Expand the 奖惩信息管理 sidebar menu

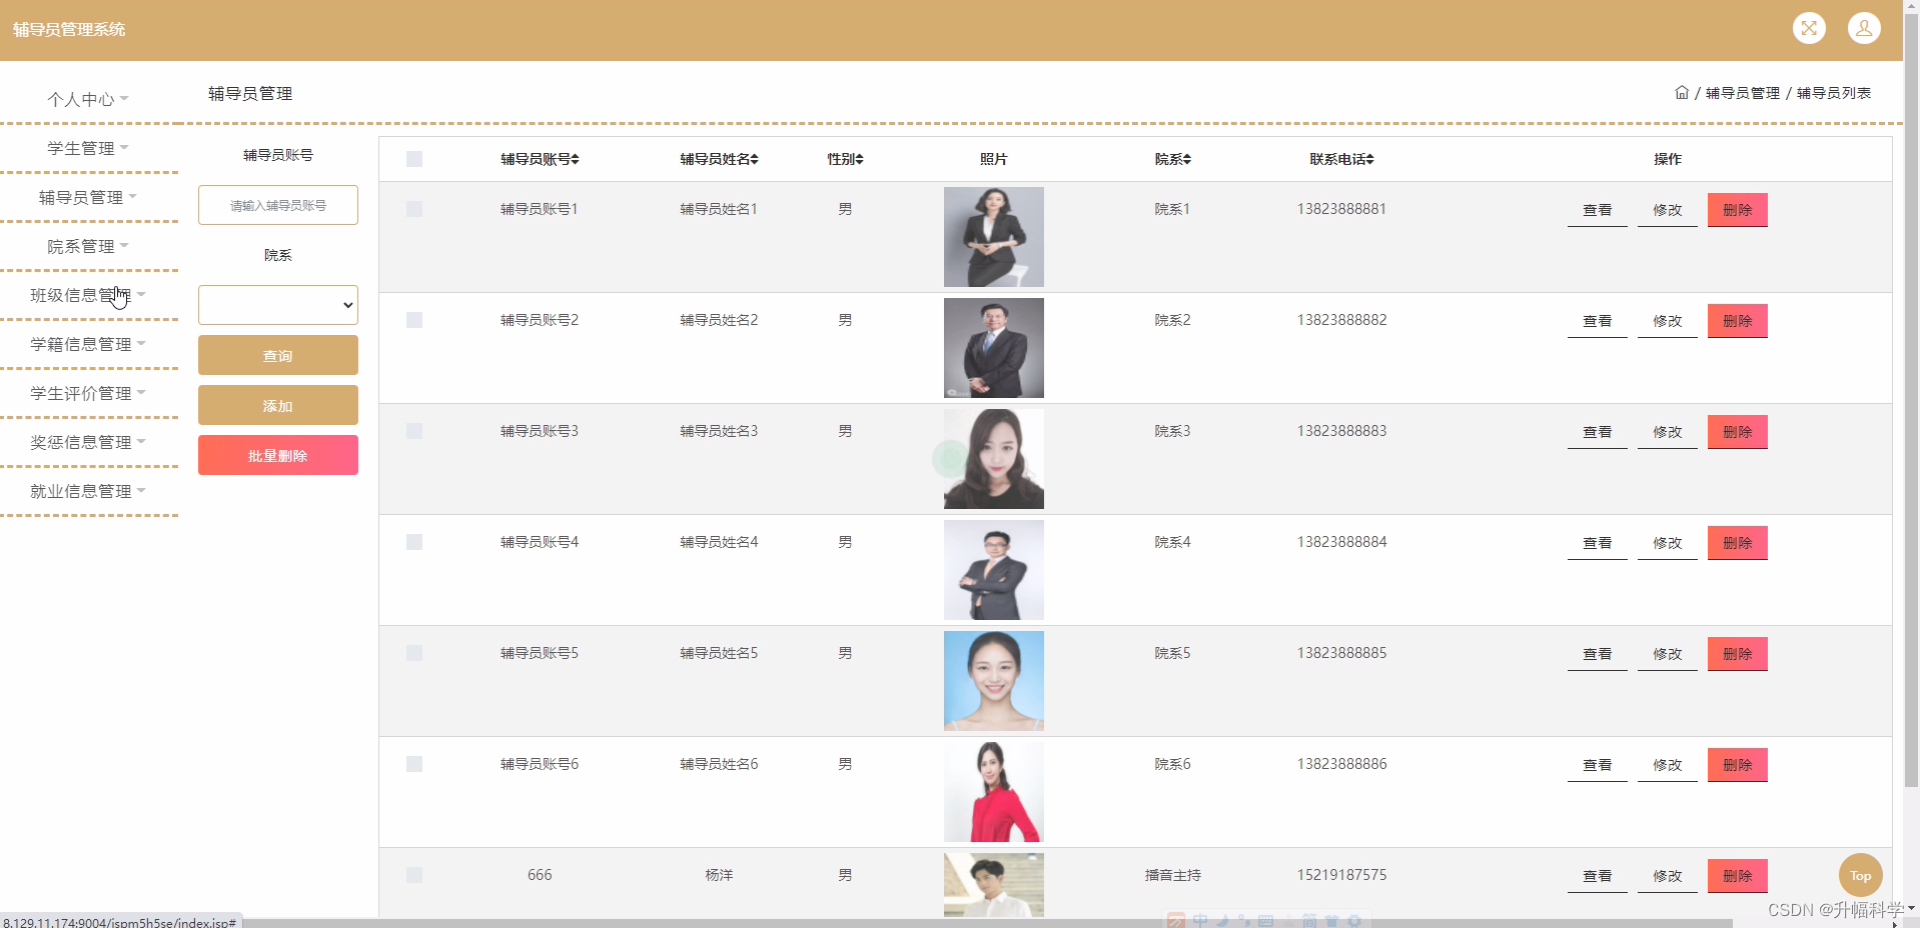click(87, 442)
